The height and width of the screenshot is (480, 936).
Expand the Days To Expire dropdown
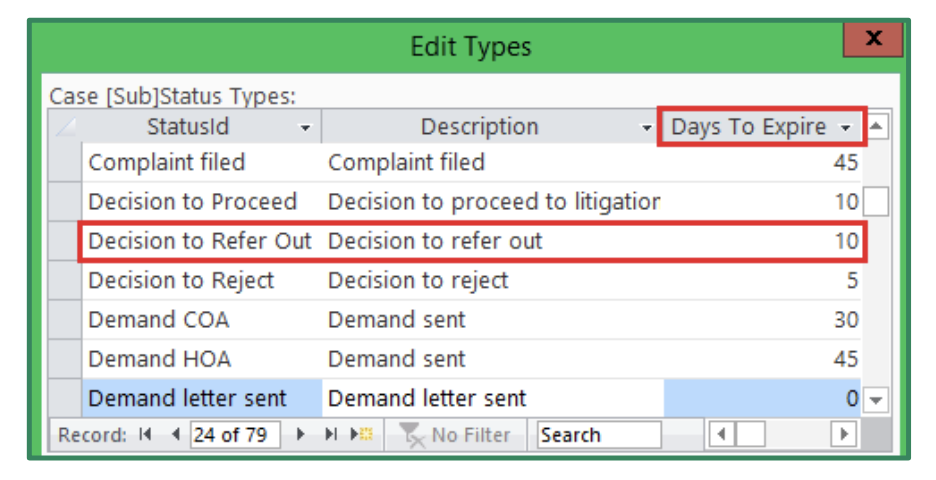click(x=845, y=127)
